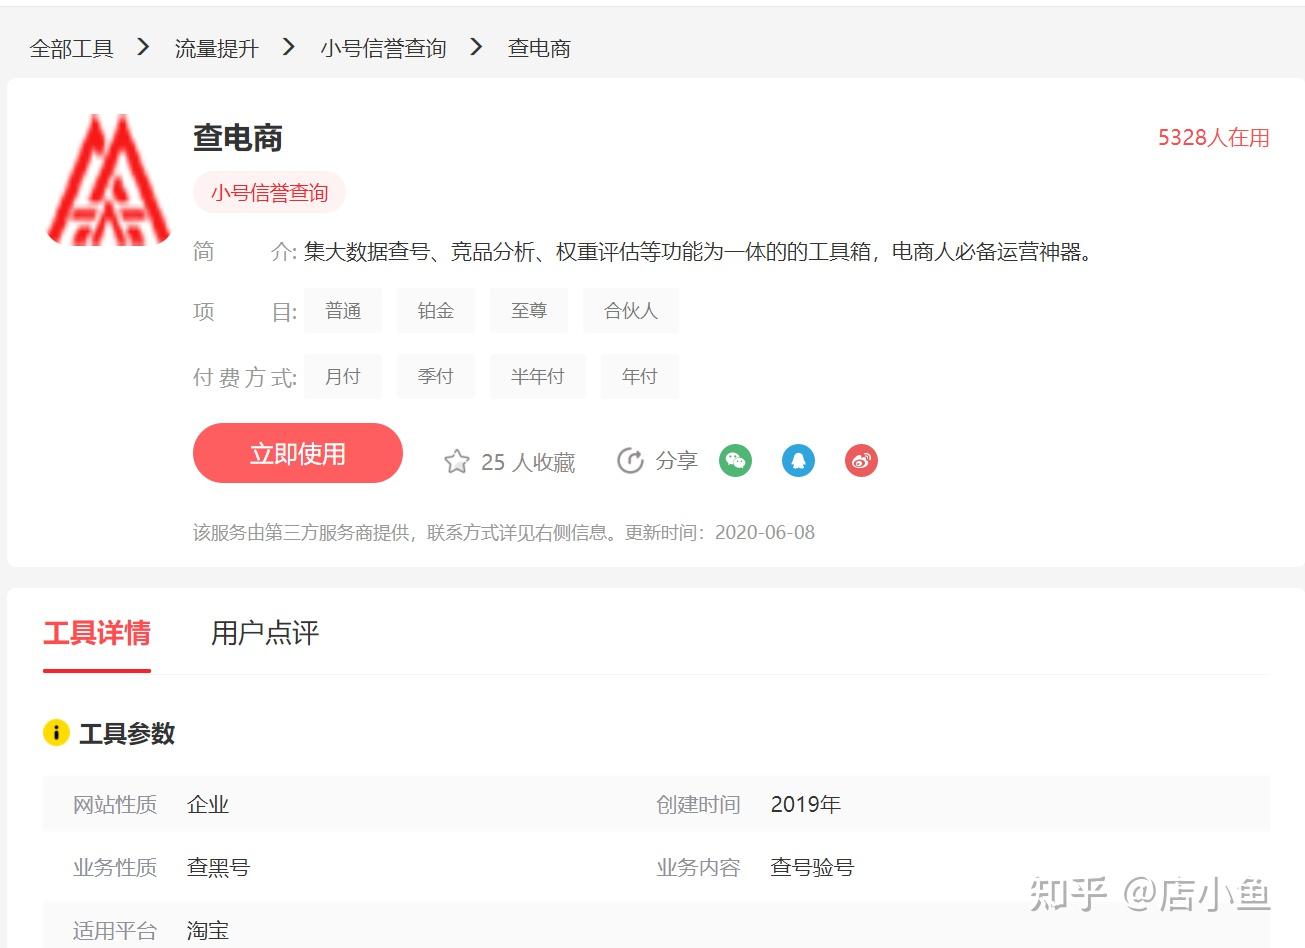
Task: Click the 小号信誉查询 pink tag
Action: tap(269, 192)
